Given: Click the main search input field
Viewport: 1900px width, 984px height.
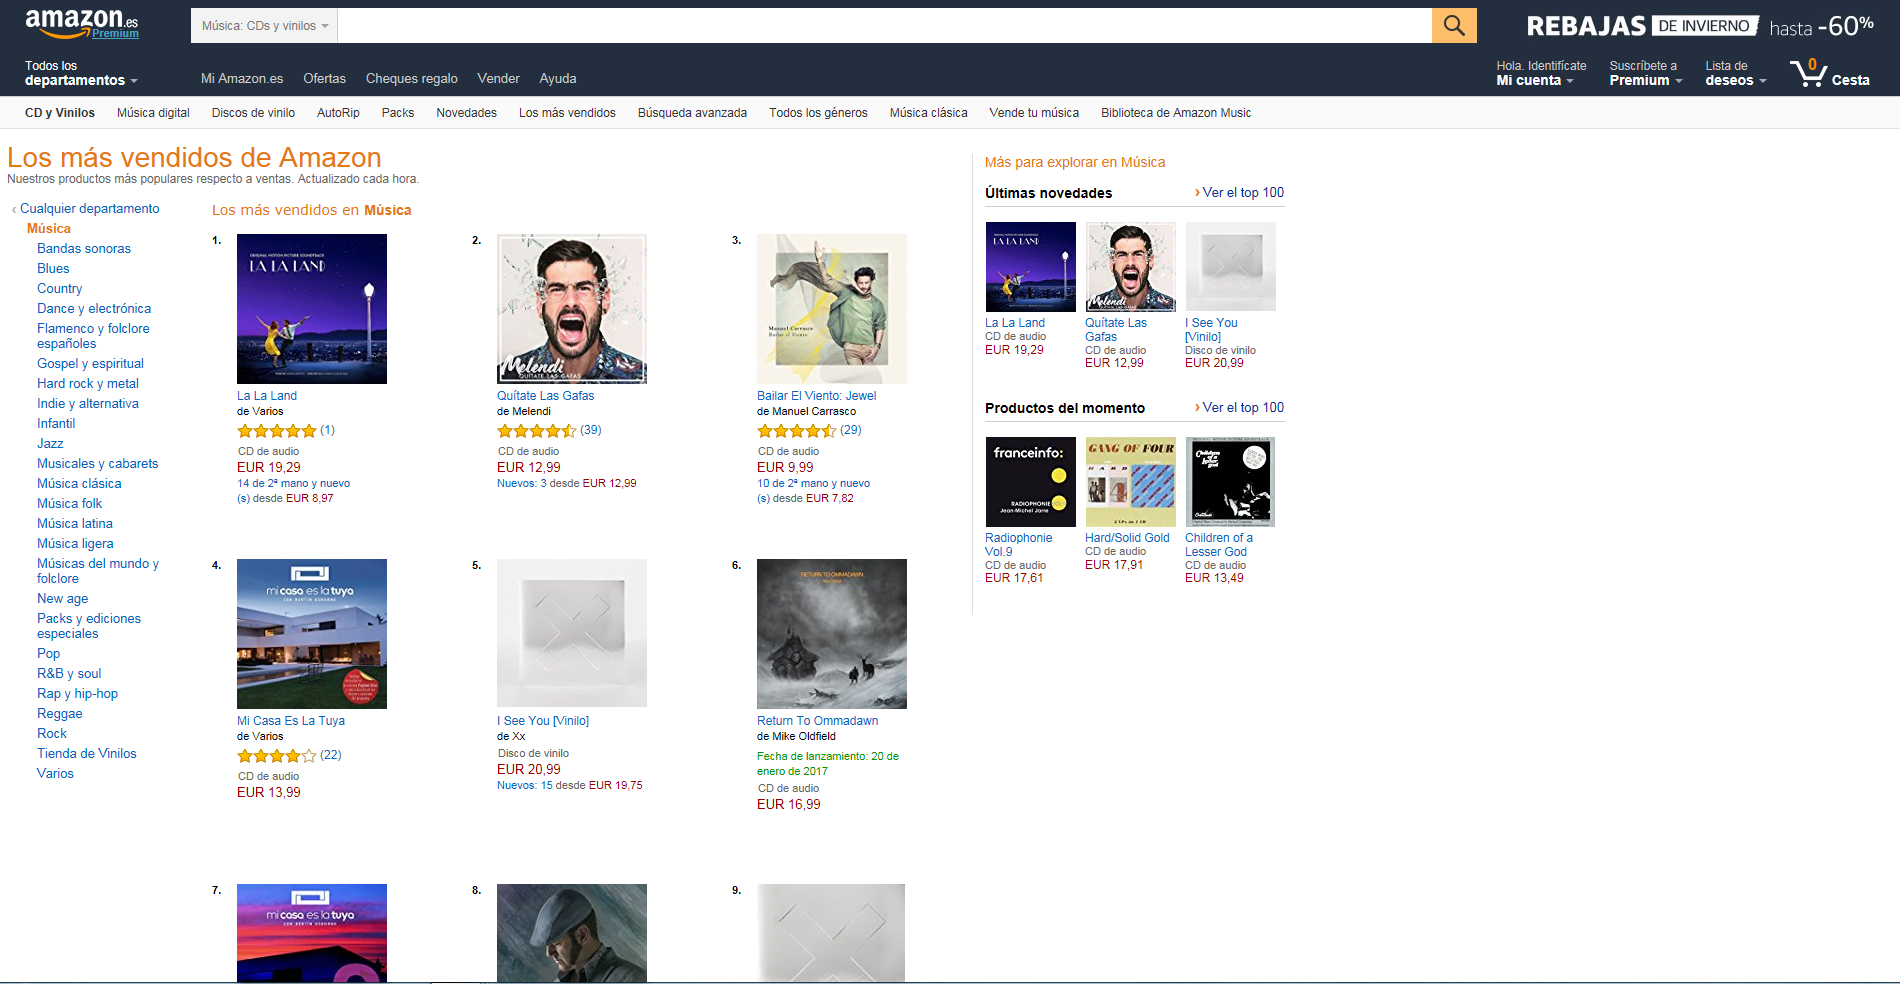Looking at the screenshot, I should pyautogui.click(x=884, y=26).
